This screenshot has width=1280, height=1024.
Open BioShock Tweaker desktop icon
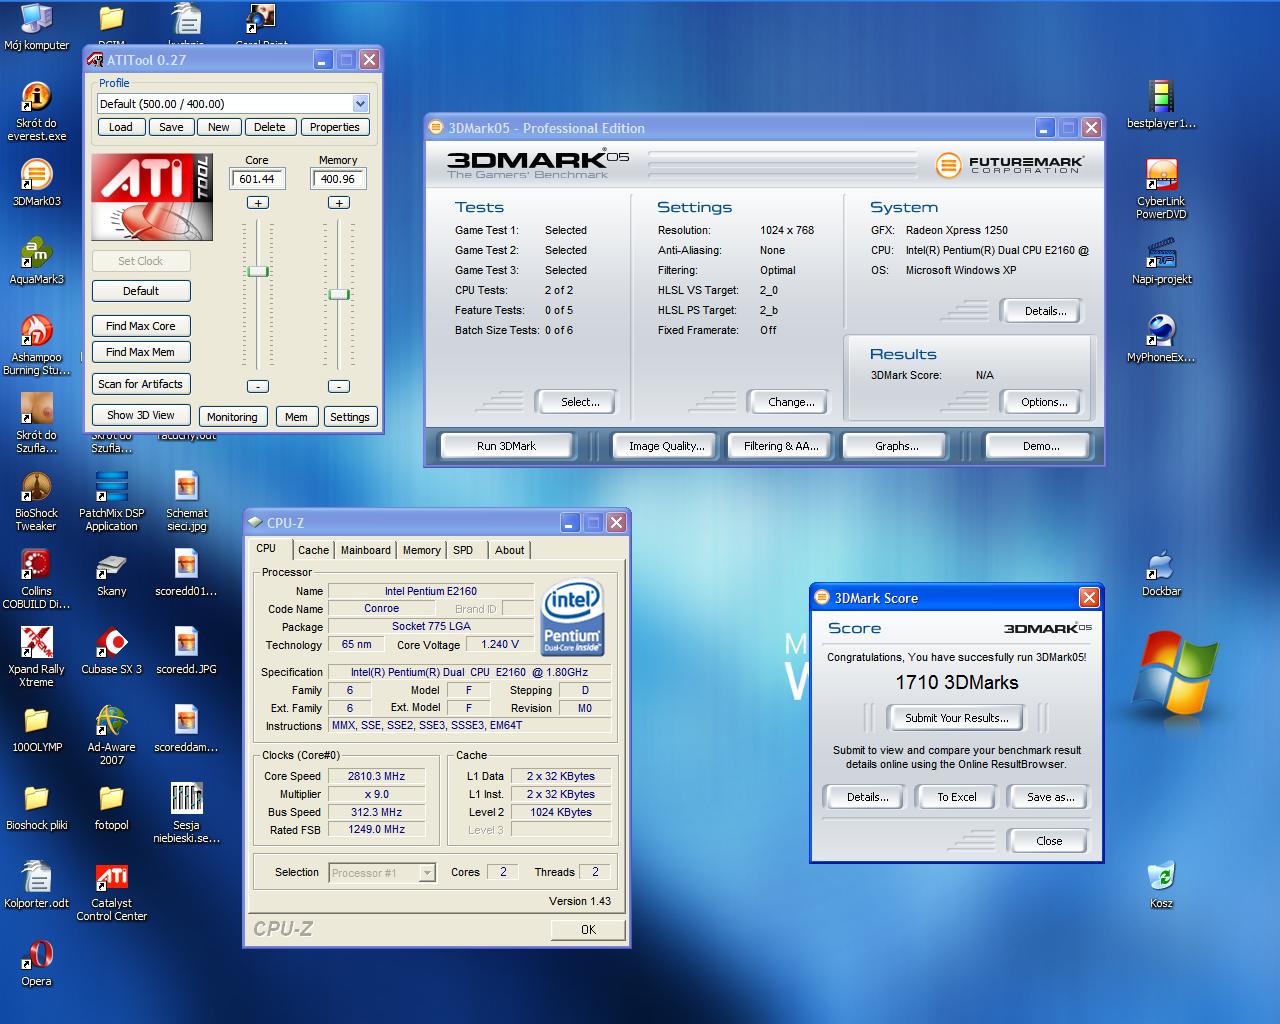click(x=36, y=501)
